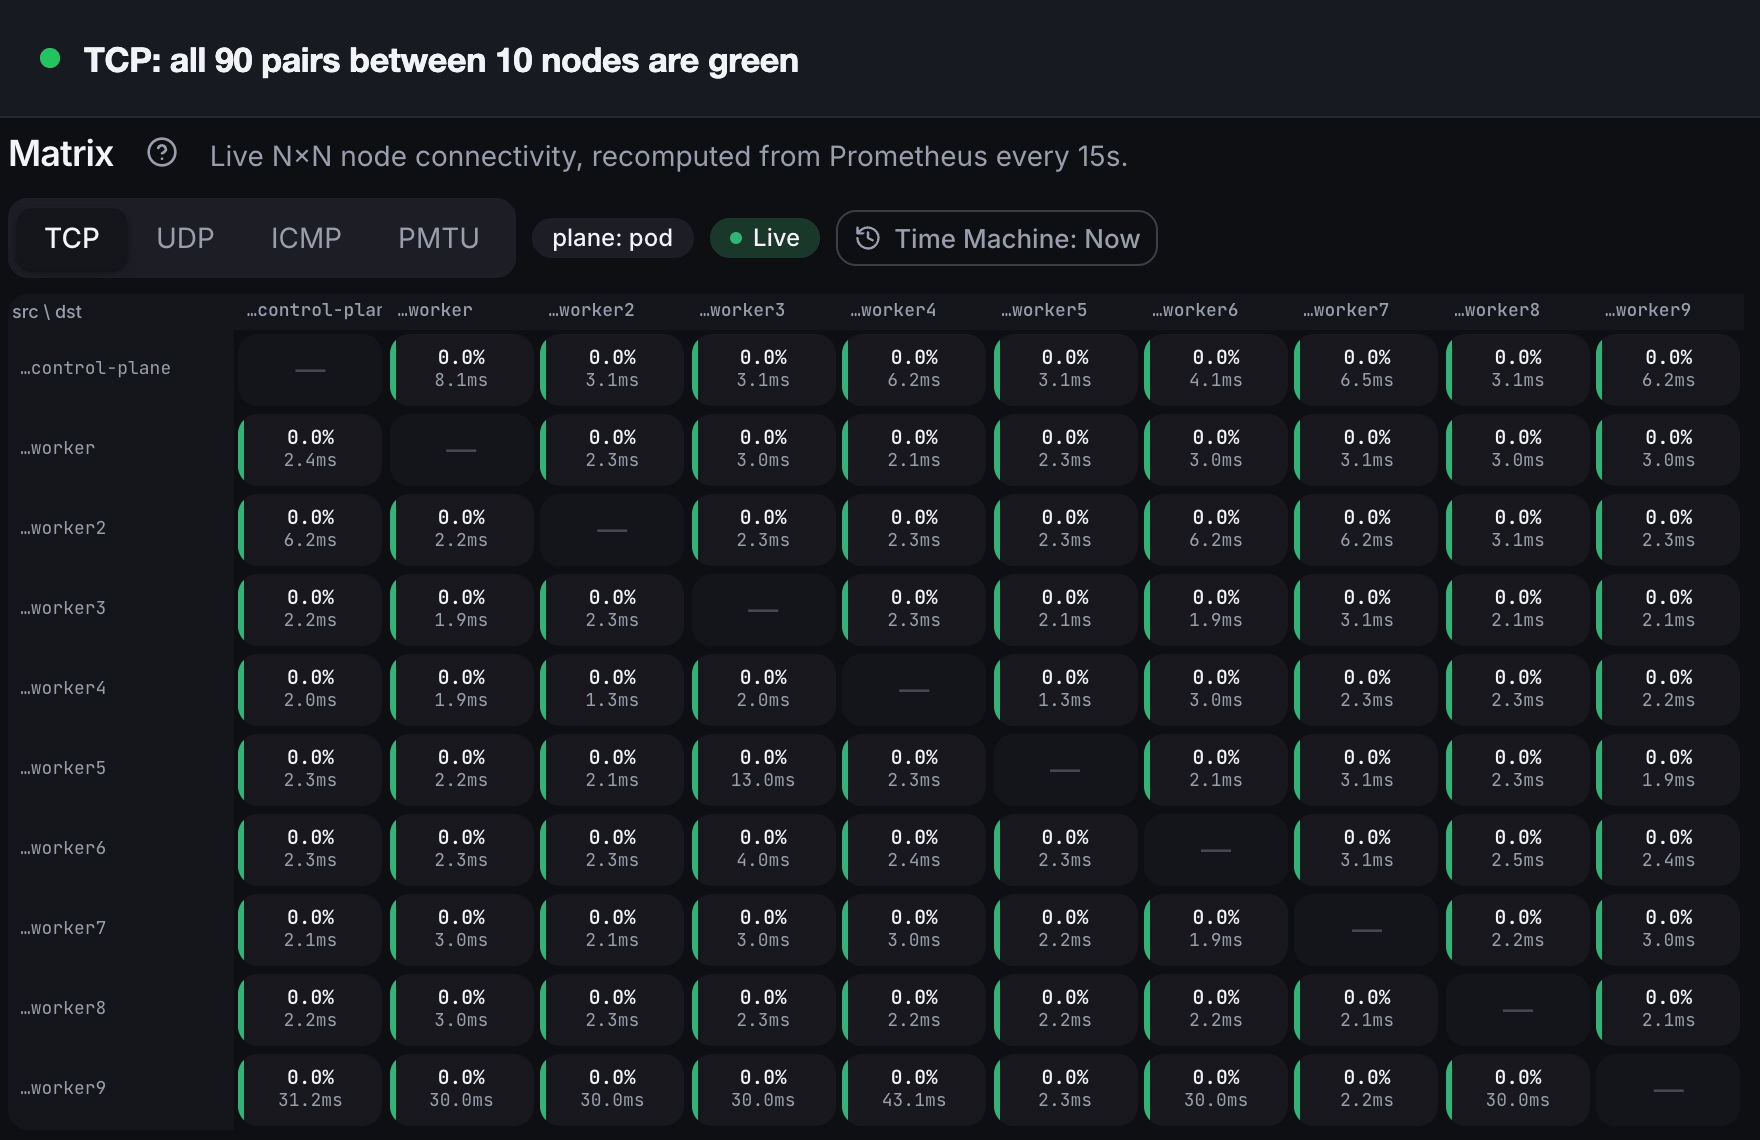This screenshot has height=1140, width=1760.
Task: Select the …worker3 row label
Action: click(63, 608)
